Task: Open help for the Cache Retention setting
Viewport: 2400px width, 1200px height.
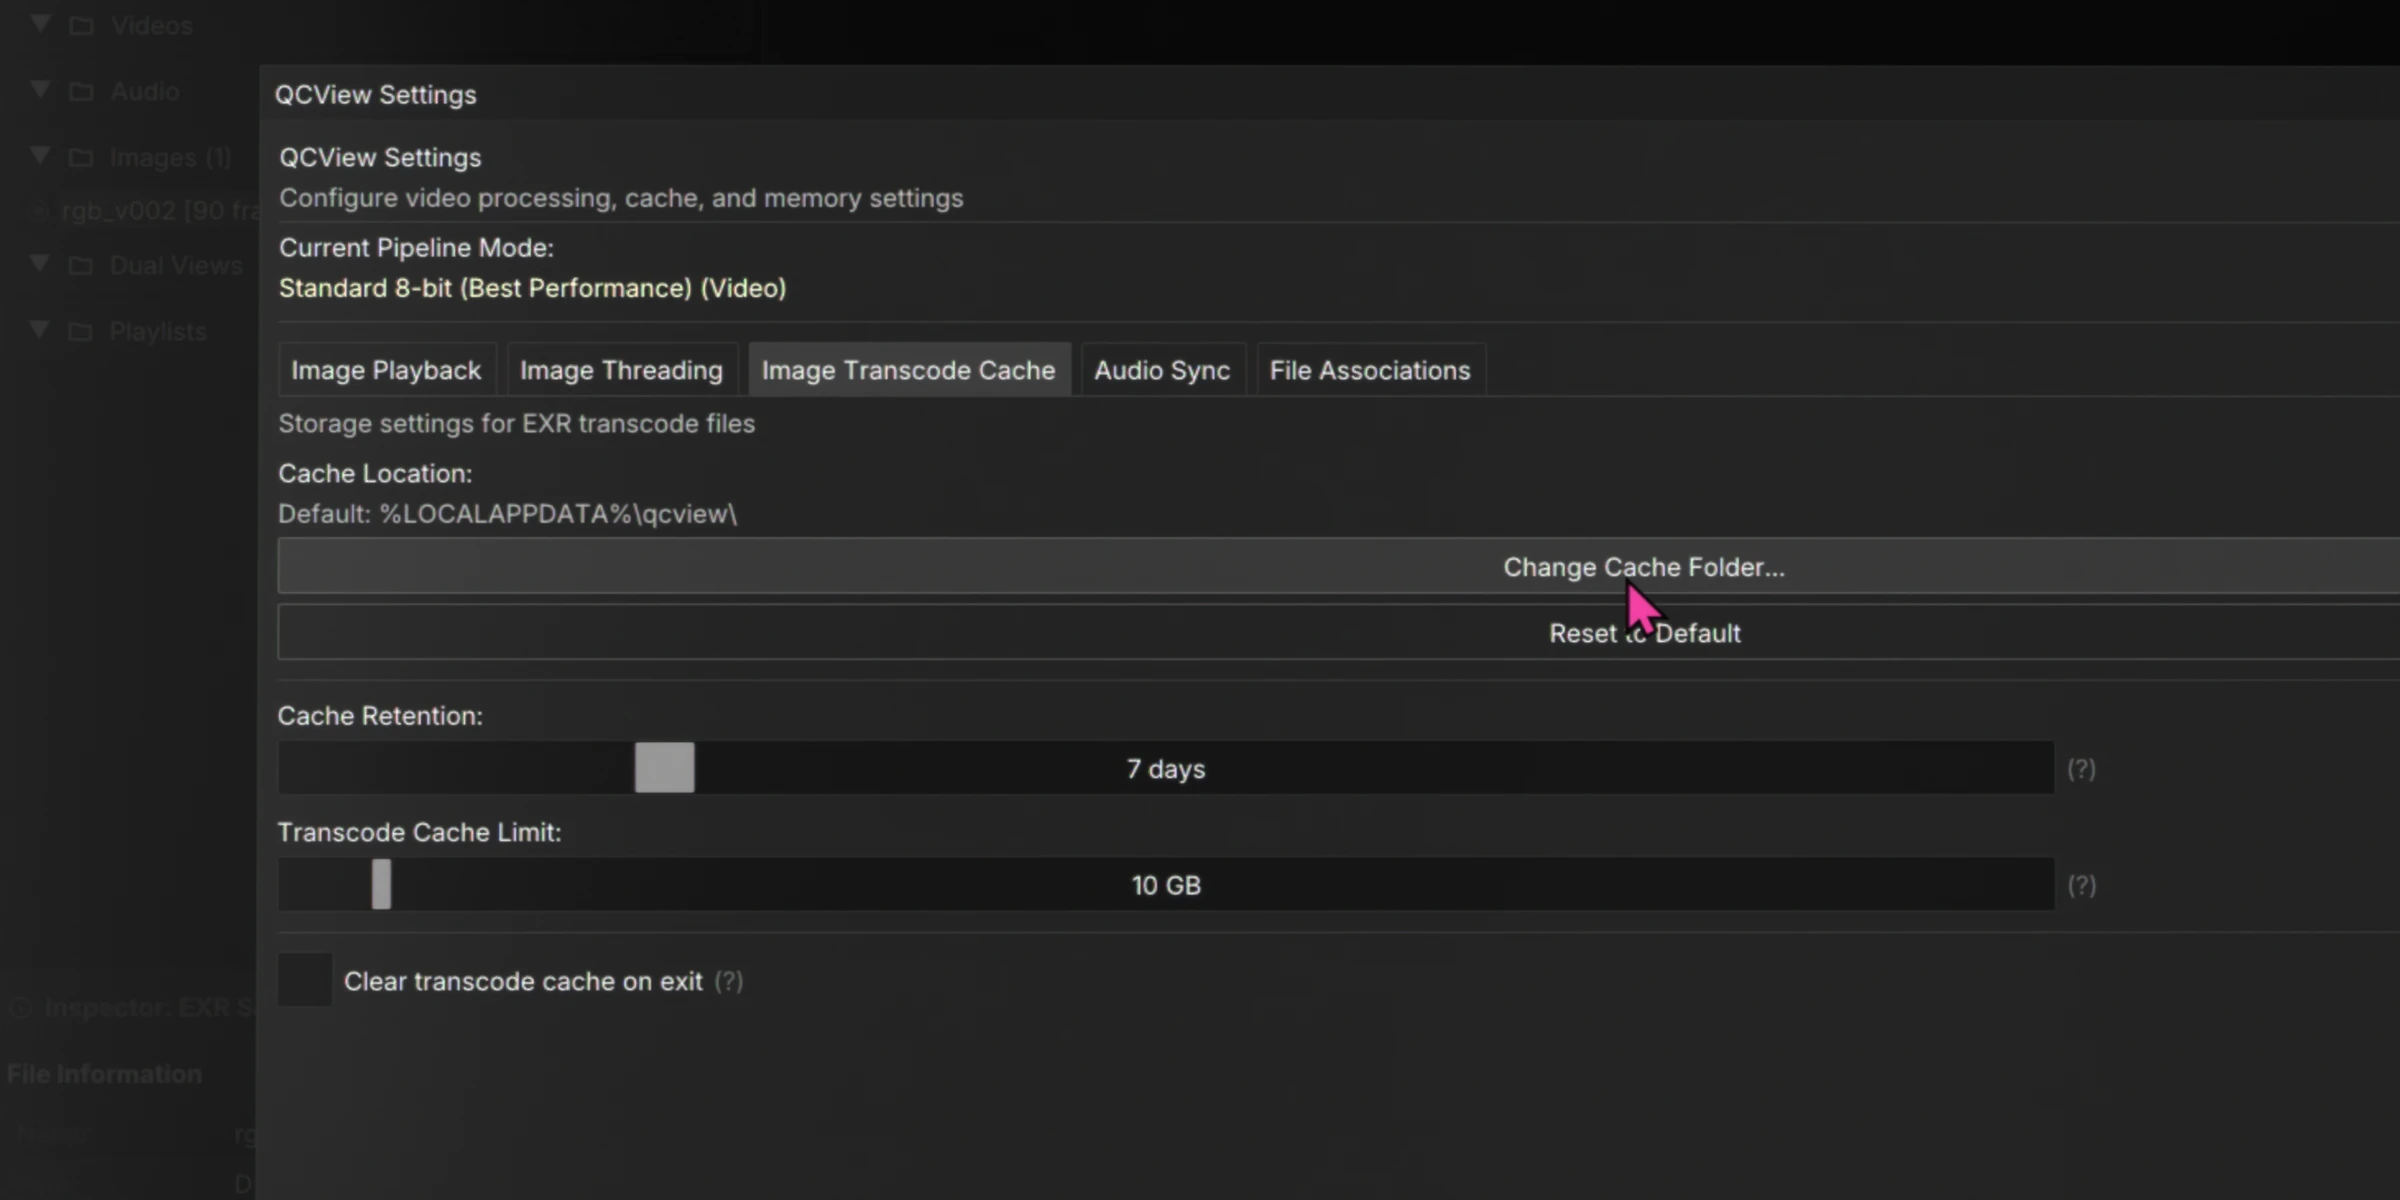Action: coord(2081,768)
